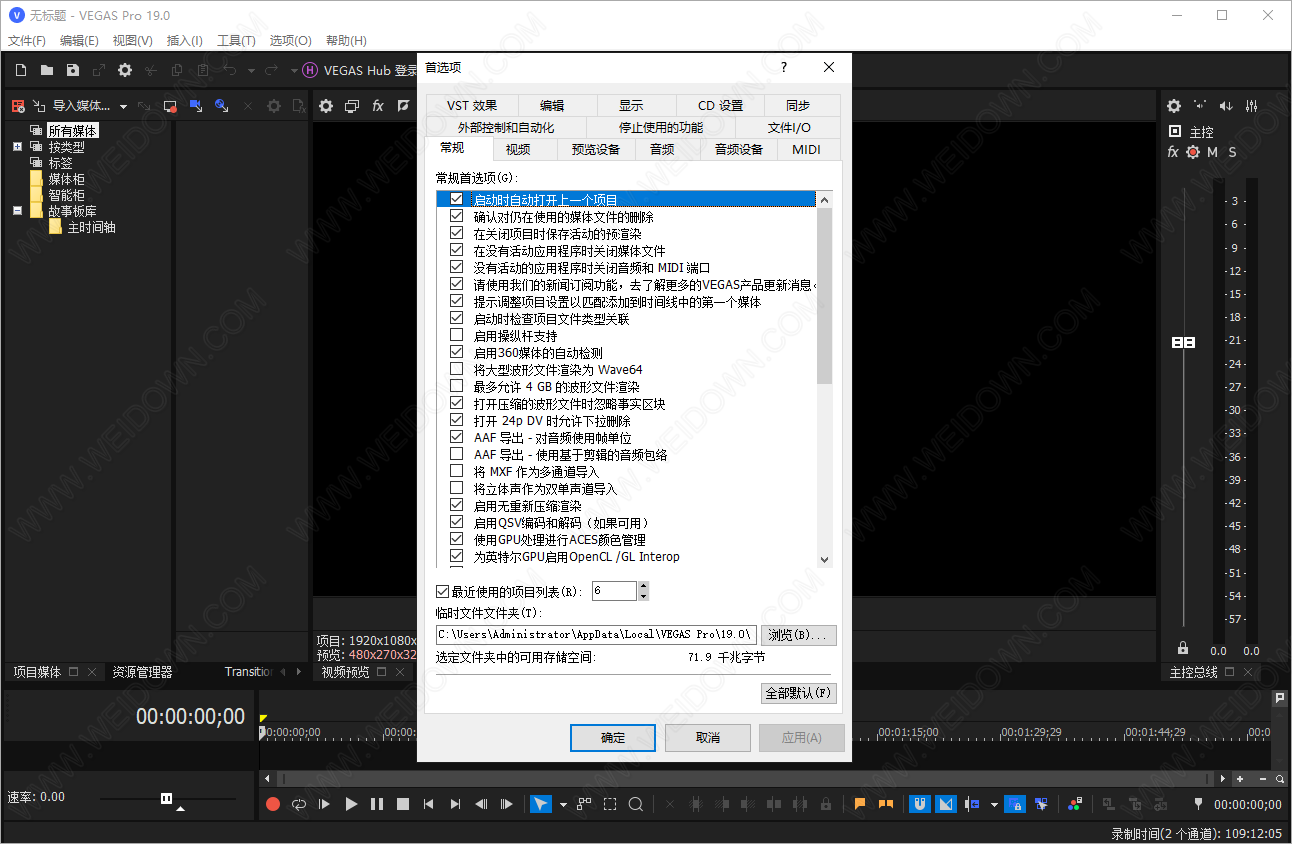
Task: Open the '导入媒体' dropdown arrow
Action: [124, 107]
